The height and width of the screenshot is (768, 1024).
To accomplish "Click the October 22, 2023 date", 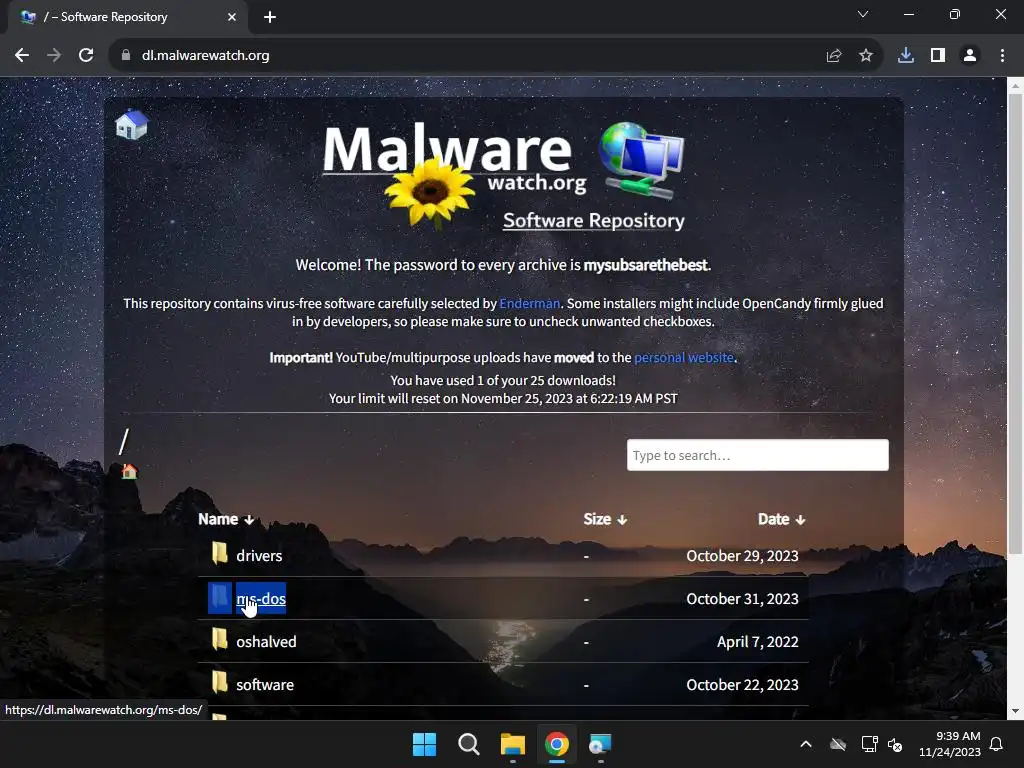I will (x=742, y=685).
